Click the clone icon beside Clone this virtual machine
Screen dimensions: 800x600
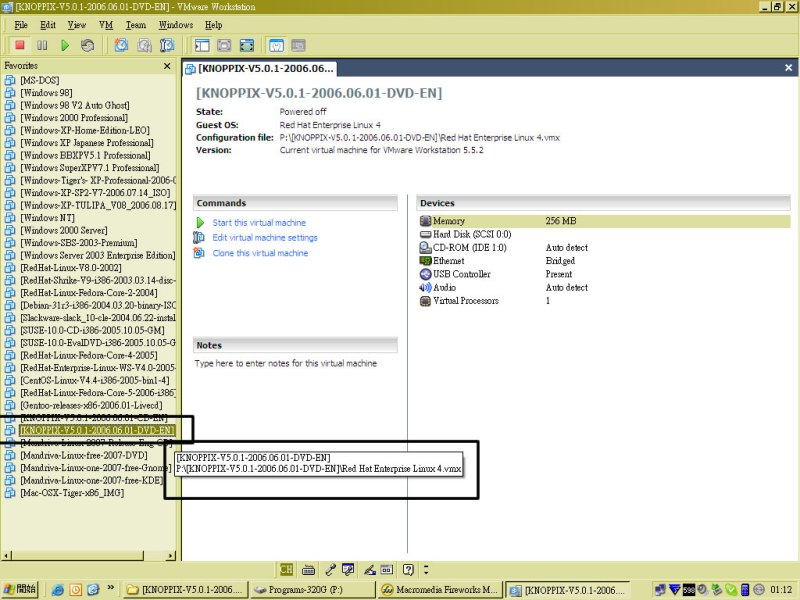[x=199, y=253]
